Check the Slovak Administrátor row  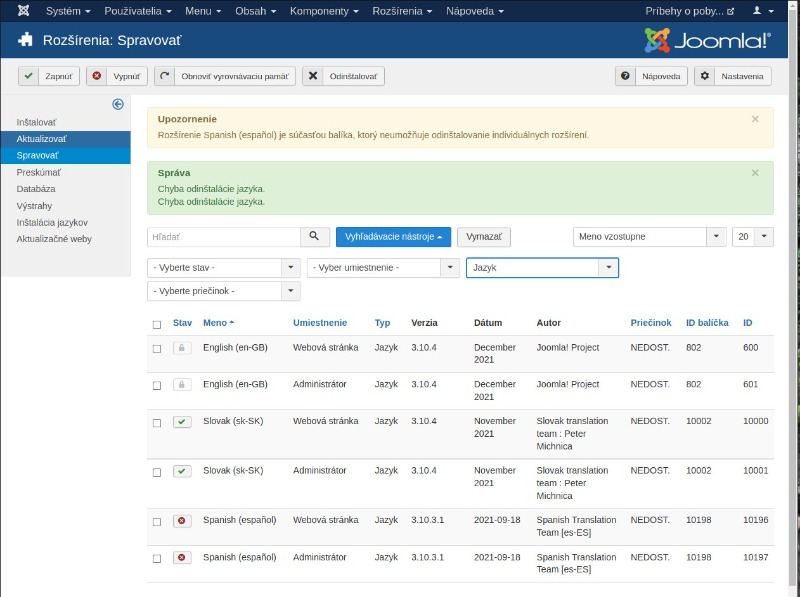[x=157, y=472]
